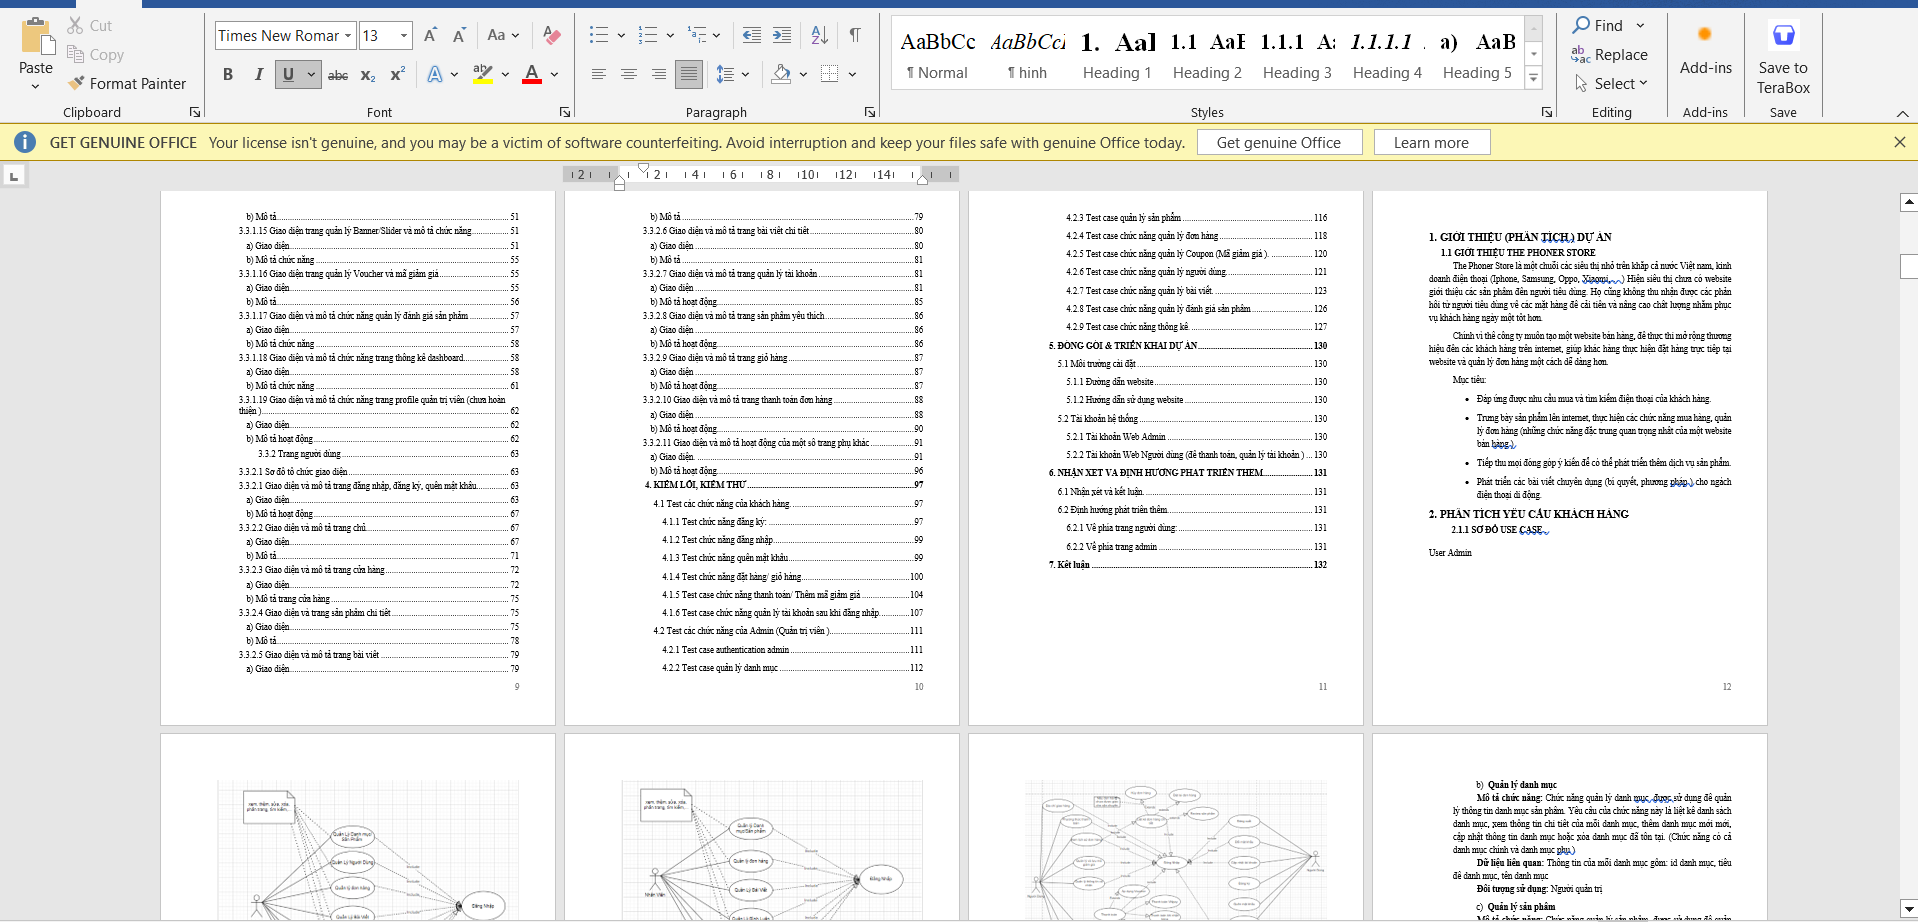The image size is (1918, 922).
Task: Apply superscript formatting
Action: pyautogui.click(x=397, y=75)
